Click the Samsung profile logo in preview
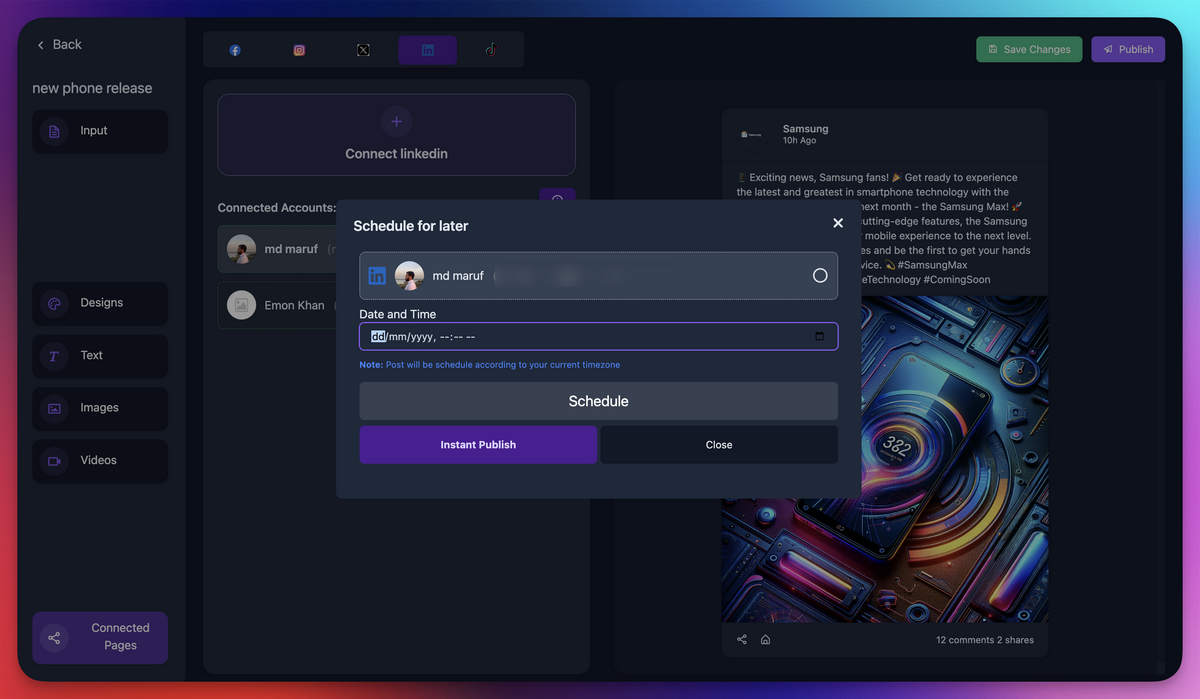1200x699 pixels. (751, 134)
